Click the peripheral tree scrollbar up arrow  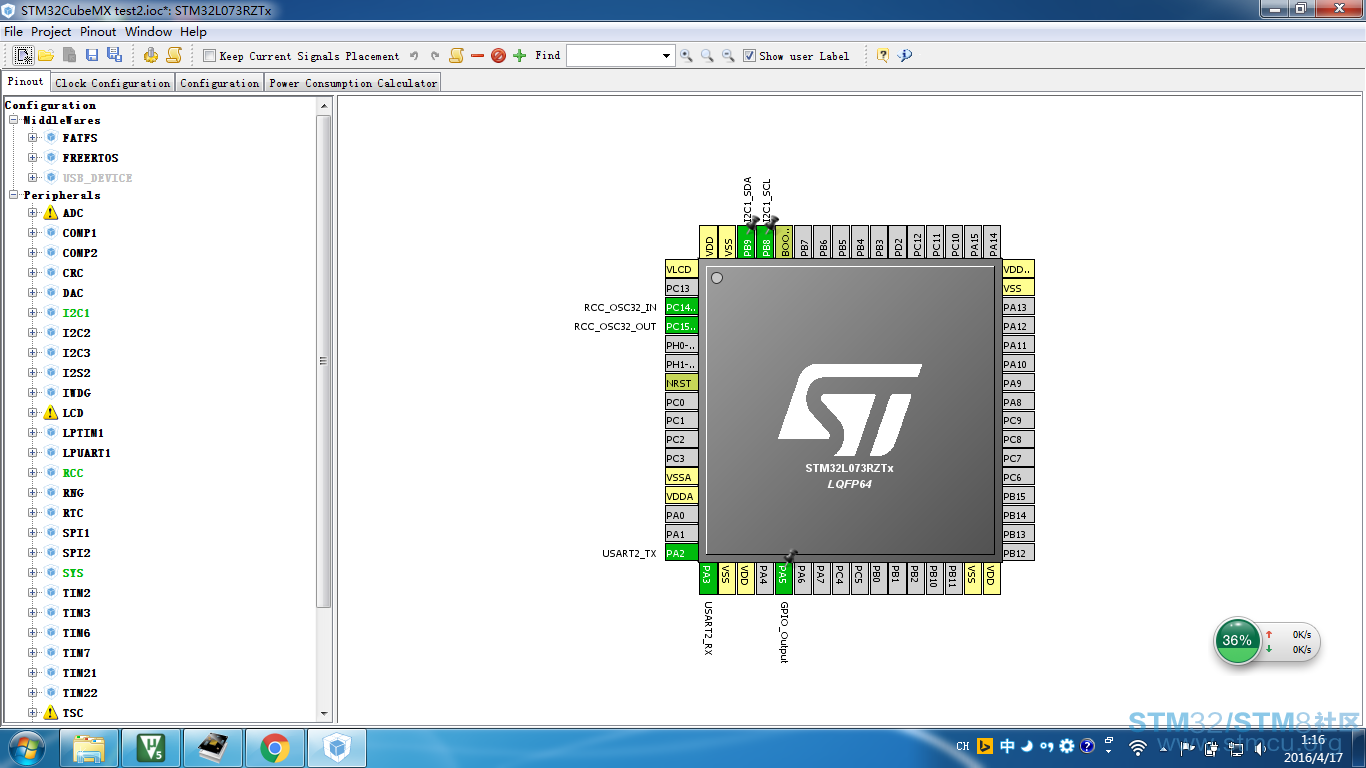324,105
